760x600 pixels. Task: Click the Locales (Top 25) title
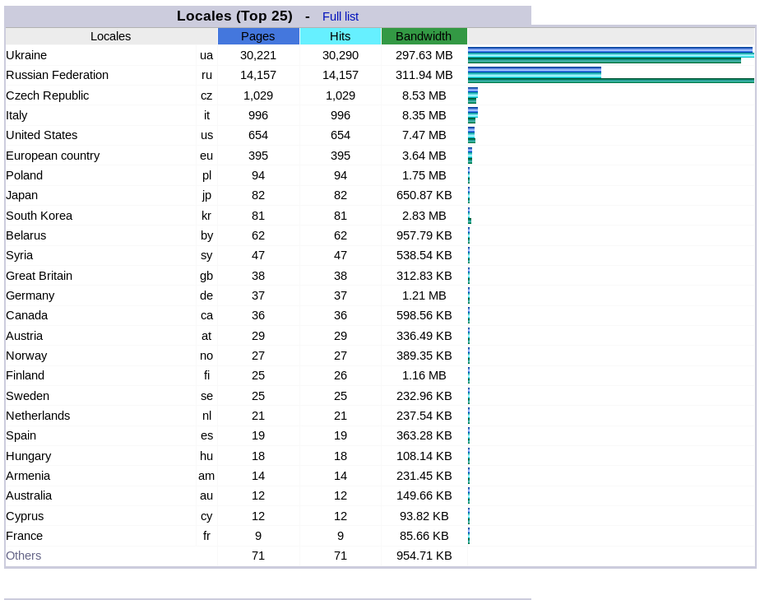[234, 16]
